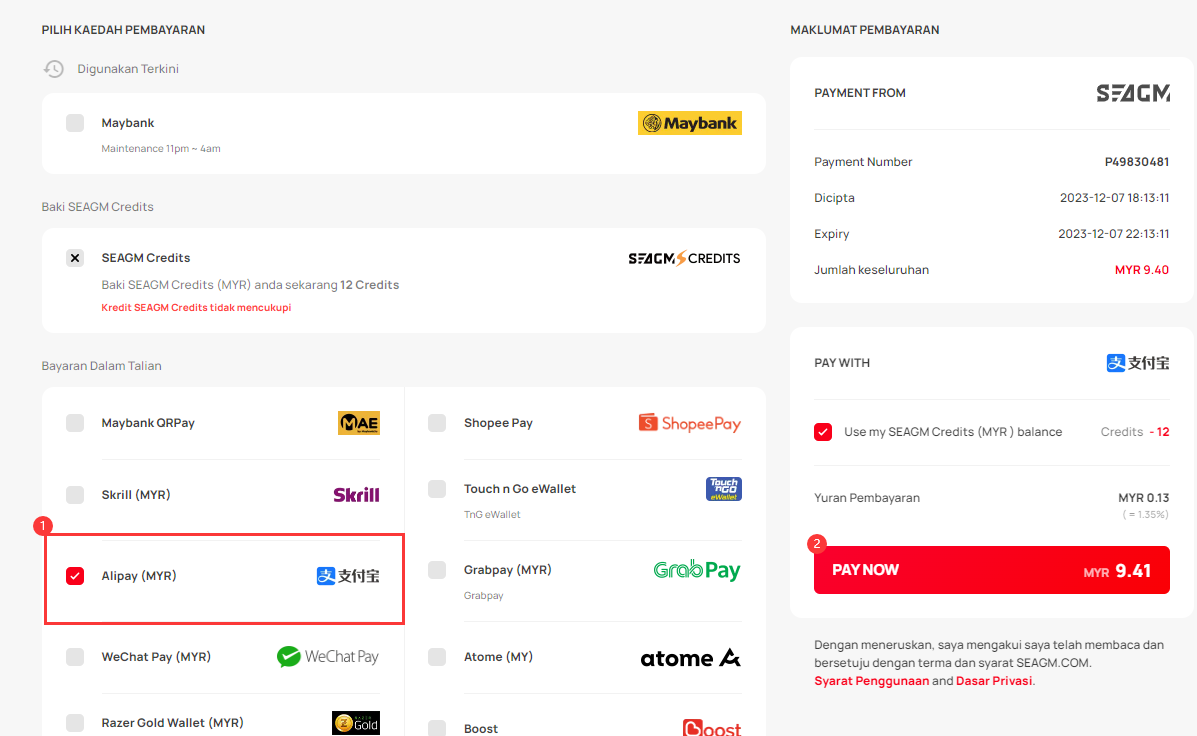This screenshot has height=736, width=1197.
Task: Select Shopee Pay checkbox
Action: pyautogui.click(x=437, y=423)
